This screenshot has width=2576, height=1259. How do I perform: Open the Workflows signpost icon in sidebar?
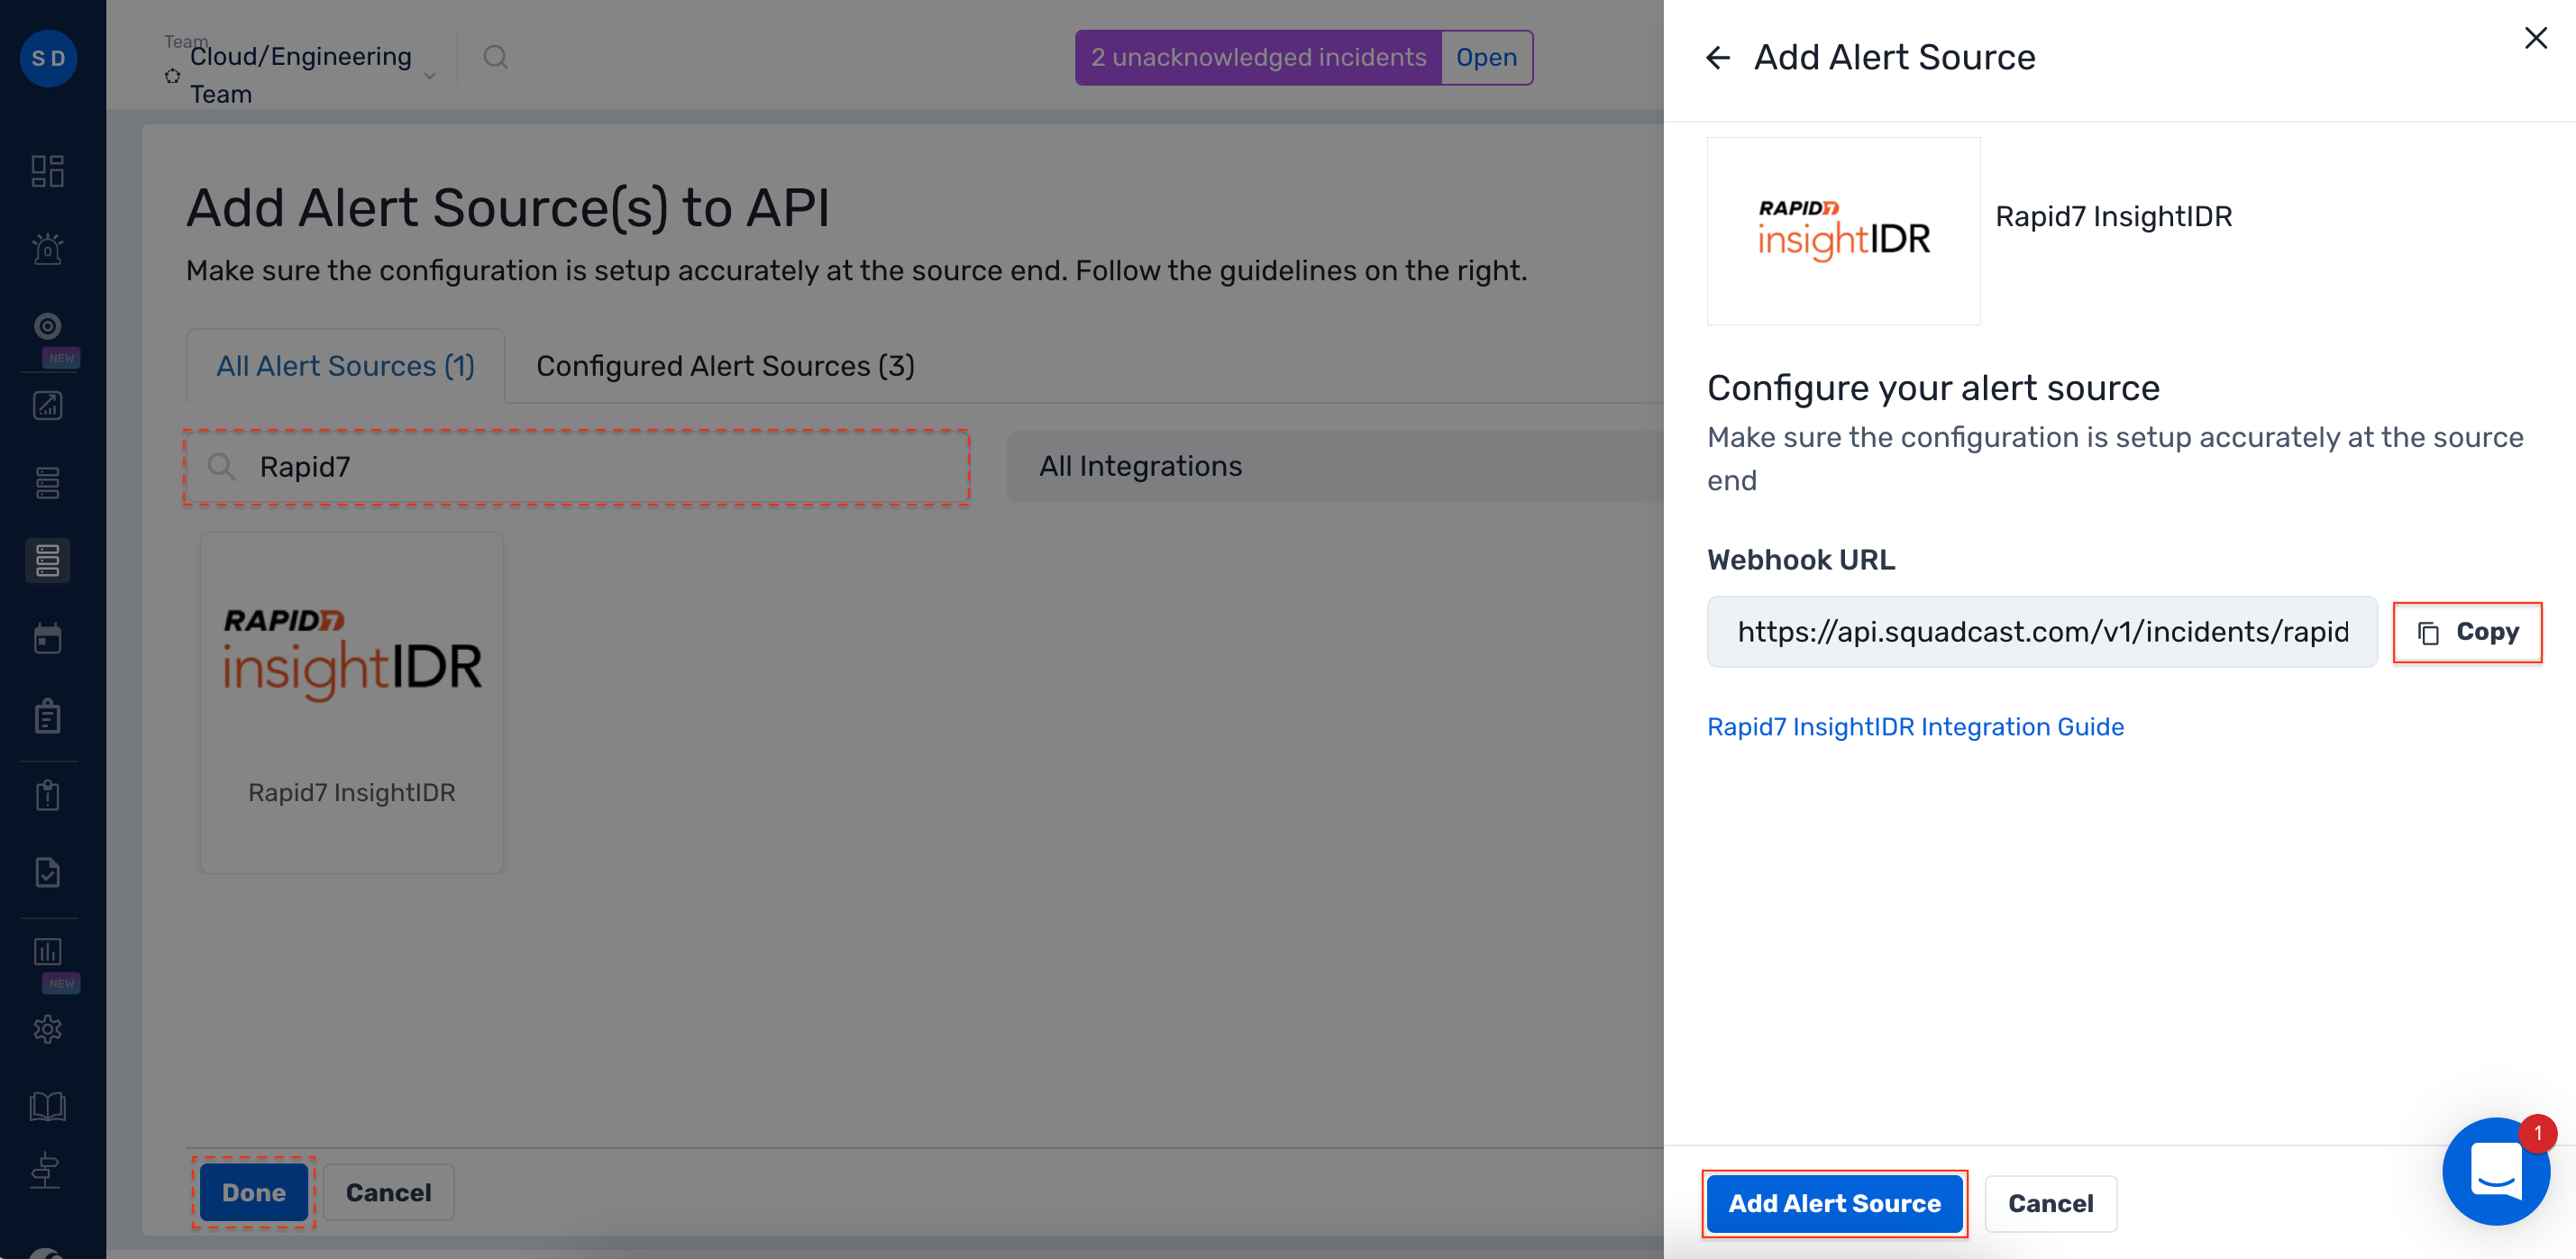coord(47,1171)
